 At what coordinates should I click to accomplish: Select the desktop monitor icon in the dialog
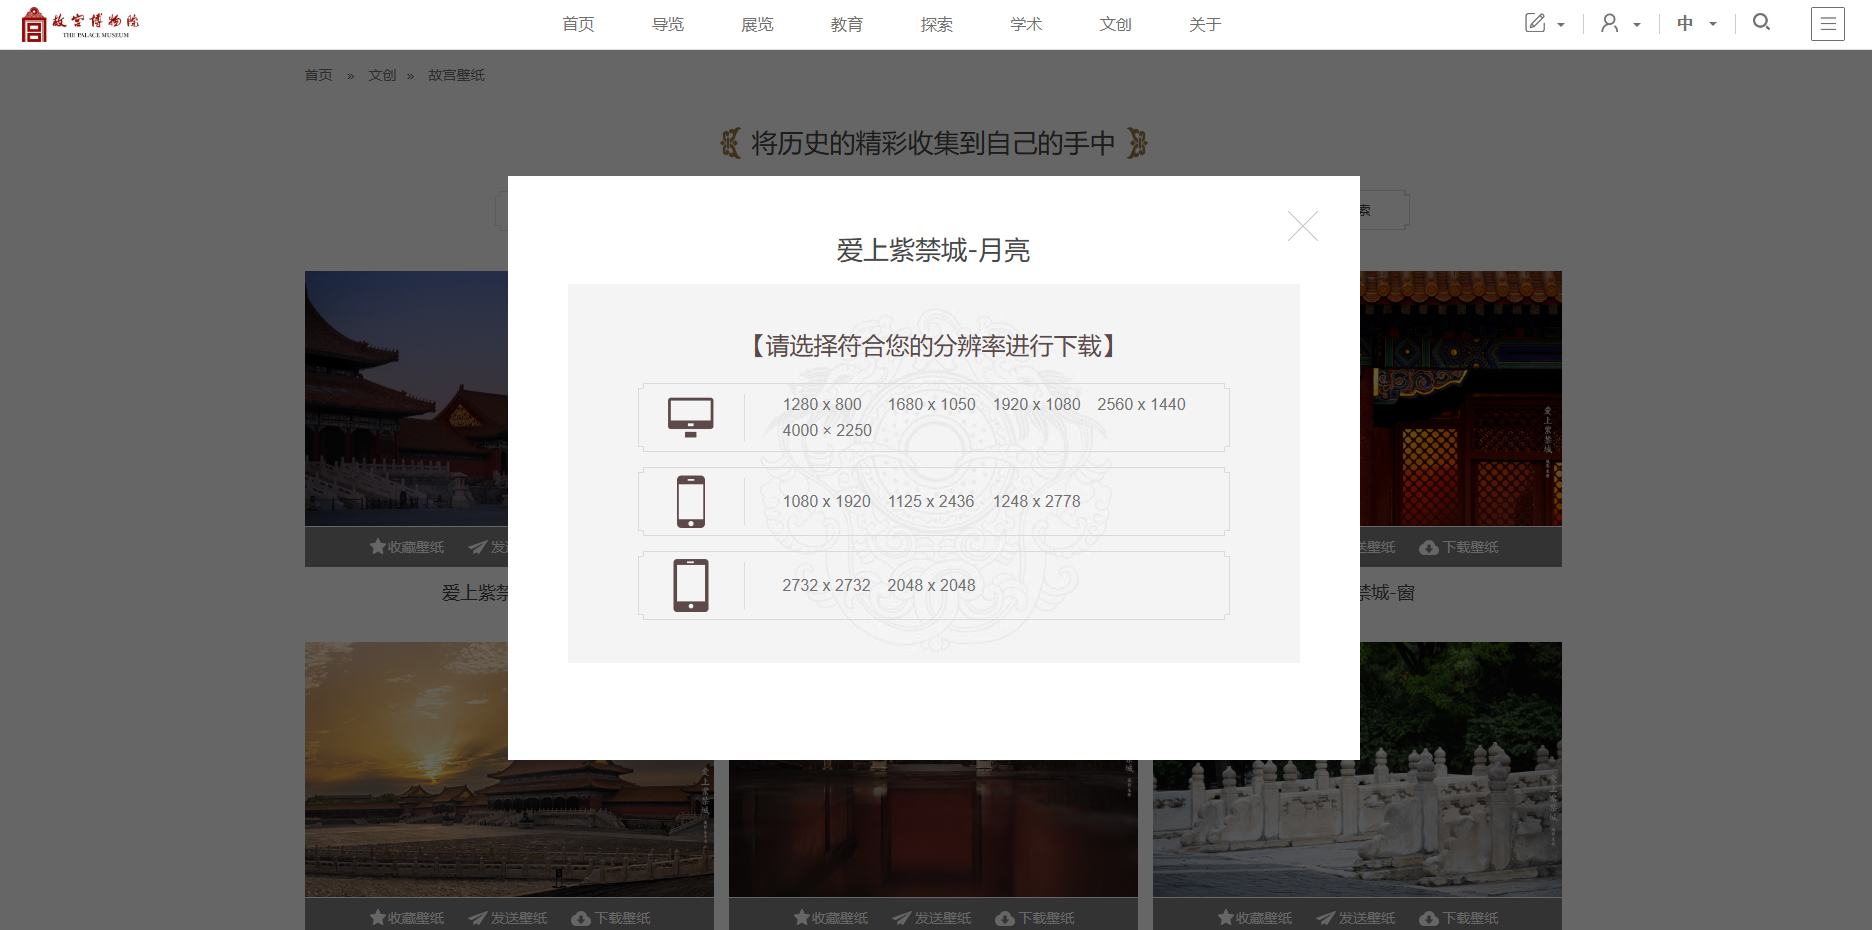(691, 417)
